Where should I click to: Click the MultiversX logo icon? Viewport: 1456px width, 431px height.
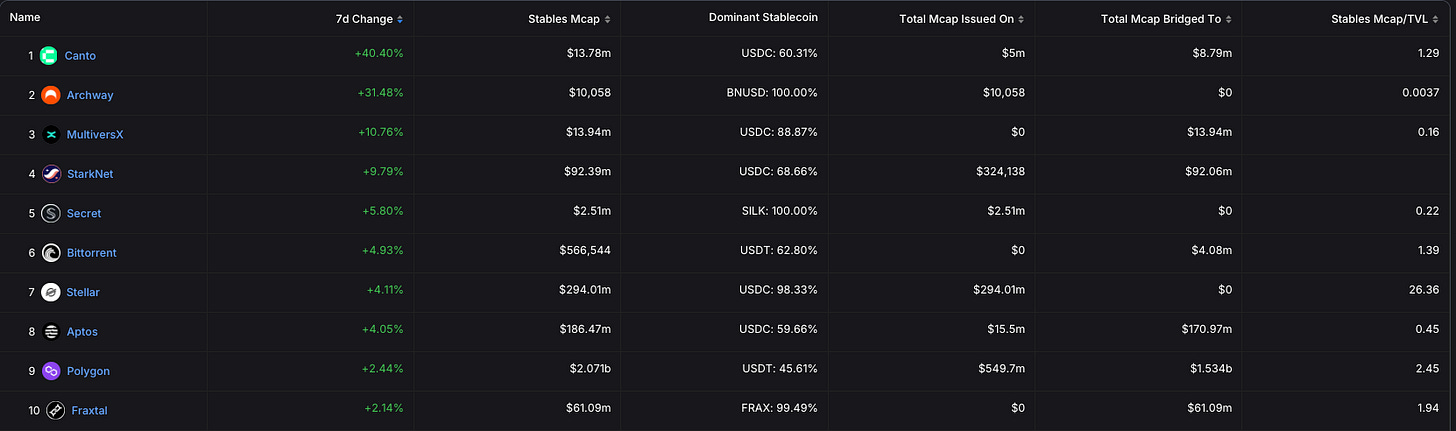[x=51, y=134]
